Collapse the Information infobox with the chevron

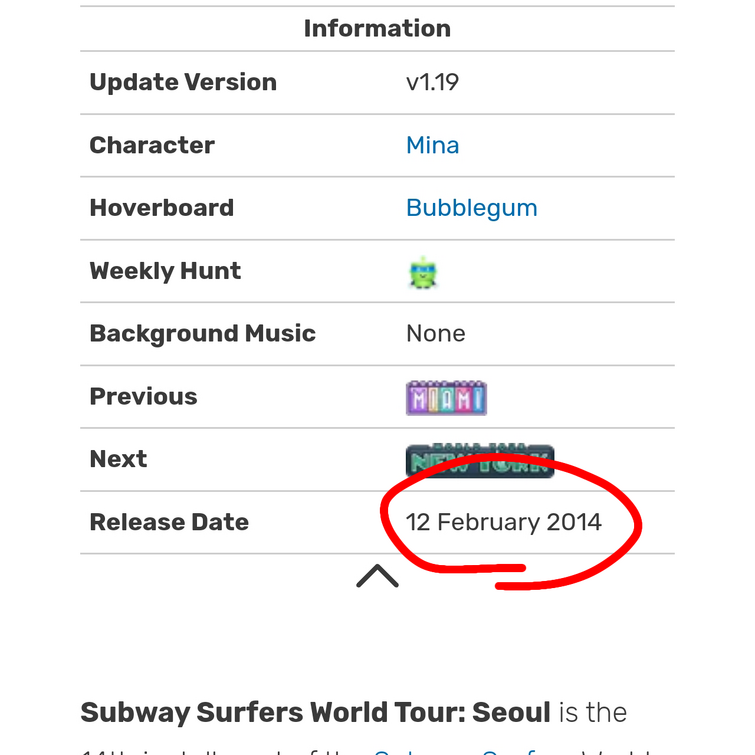click(377, 576)
